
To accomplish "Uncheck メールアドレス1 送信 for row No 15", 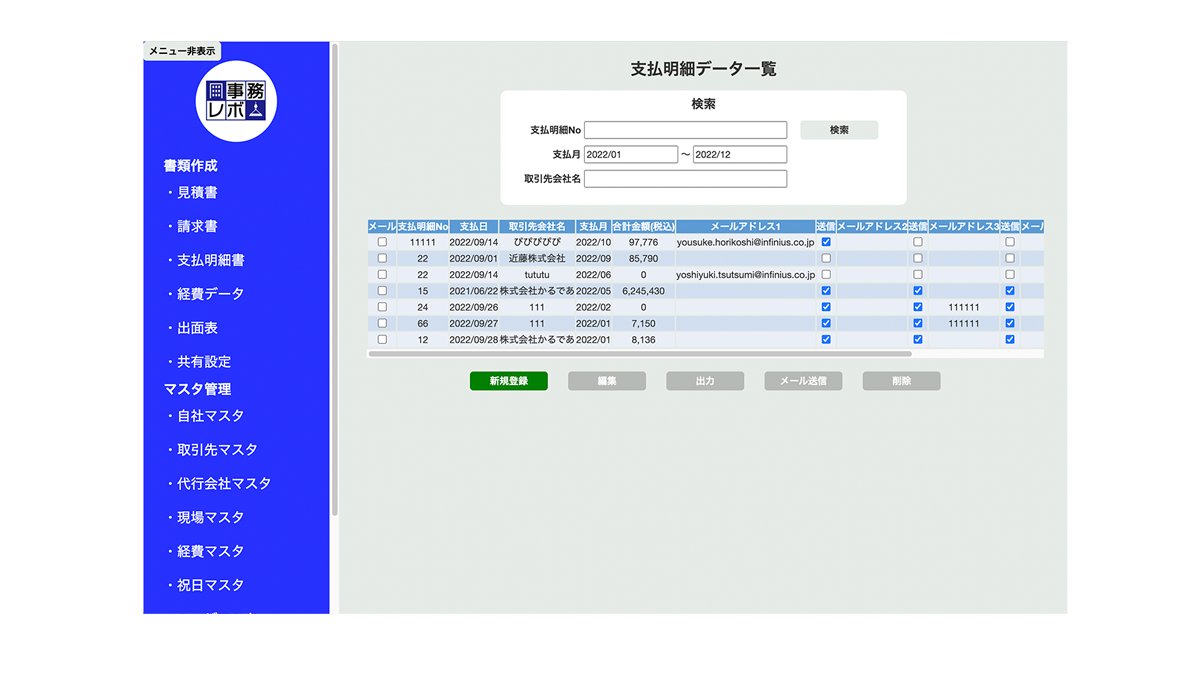I will 826,291.
